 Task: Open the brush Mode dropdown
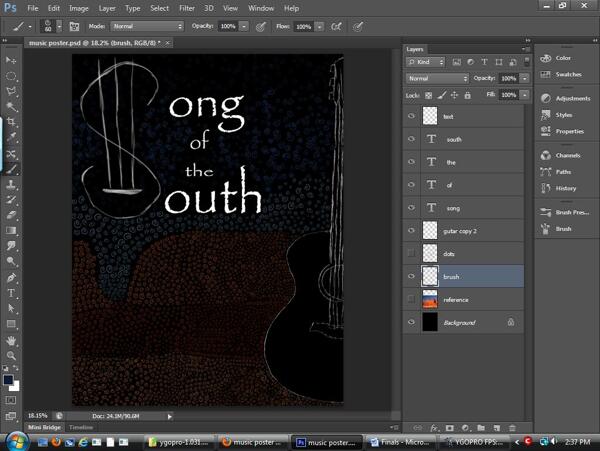147,24
